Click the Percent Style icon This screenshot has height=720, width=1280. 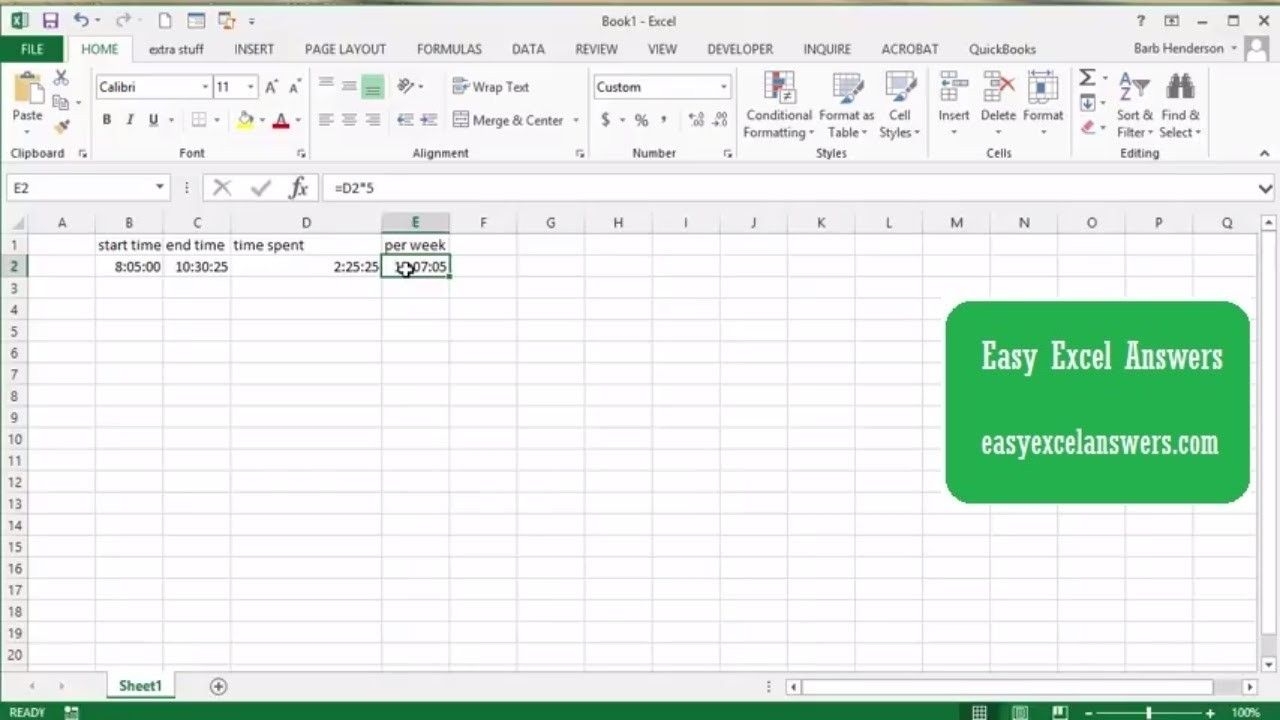click(x=641, y=120)
